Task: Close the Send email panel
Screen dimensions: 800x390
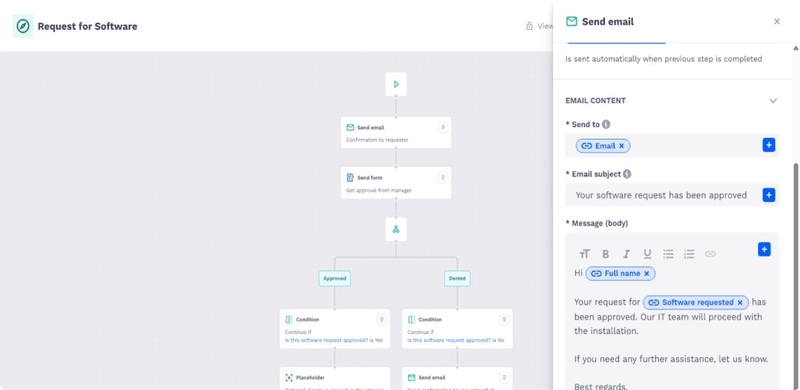Action: click(777, 21)
